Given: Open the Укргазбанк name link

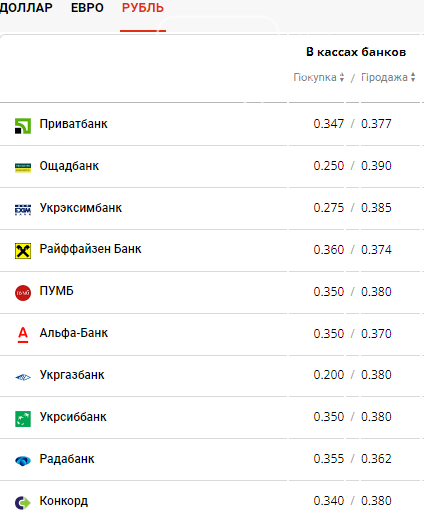Looking at the screenshot, I should coord(72,375).
